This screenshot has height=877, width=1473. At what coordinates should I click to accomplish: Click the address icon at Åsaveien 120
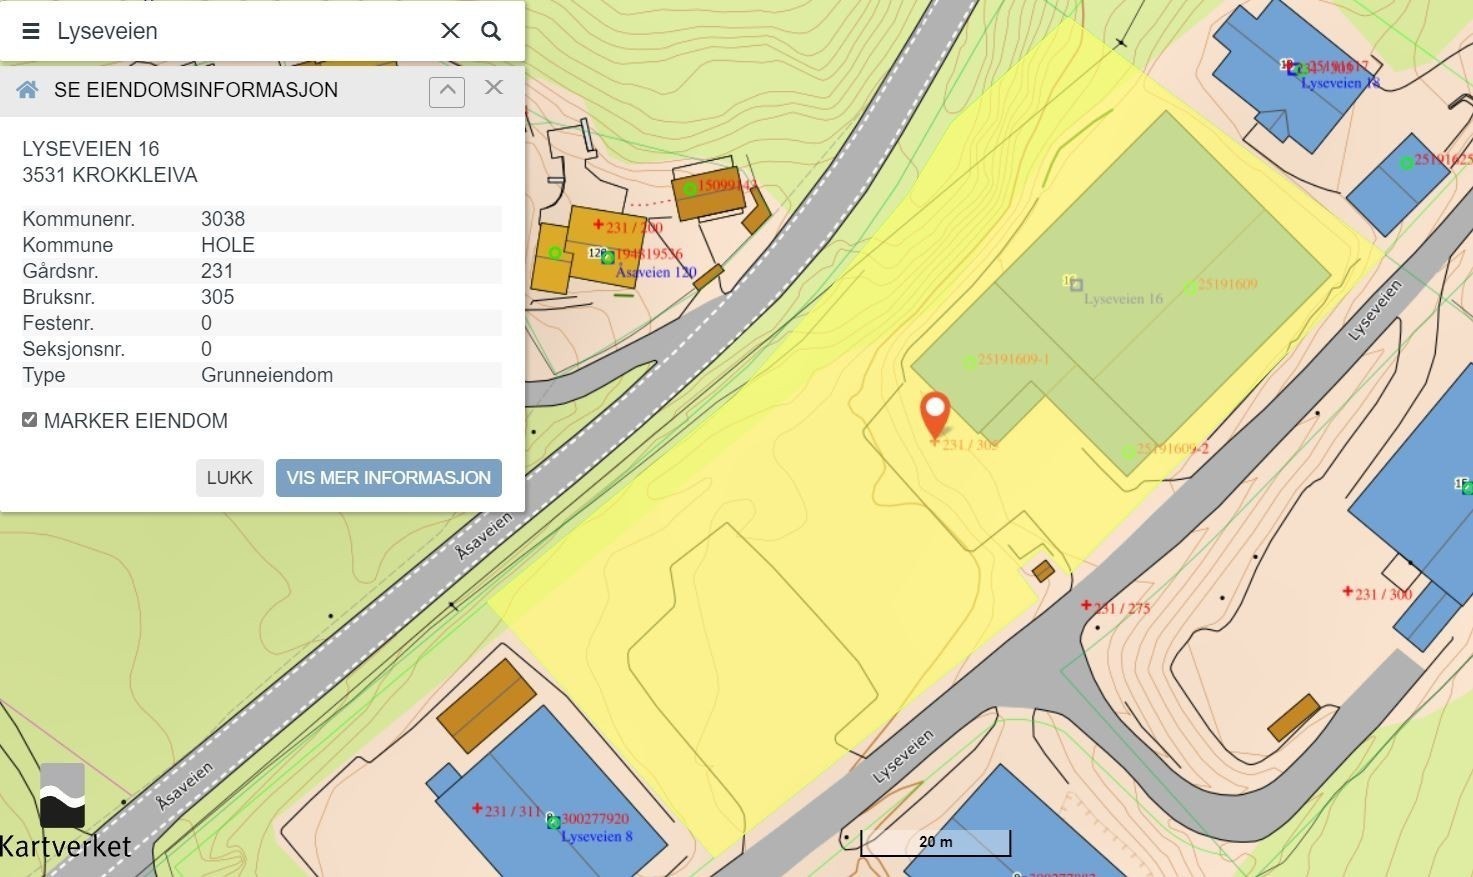click(x=607, y=257)
